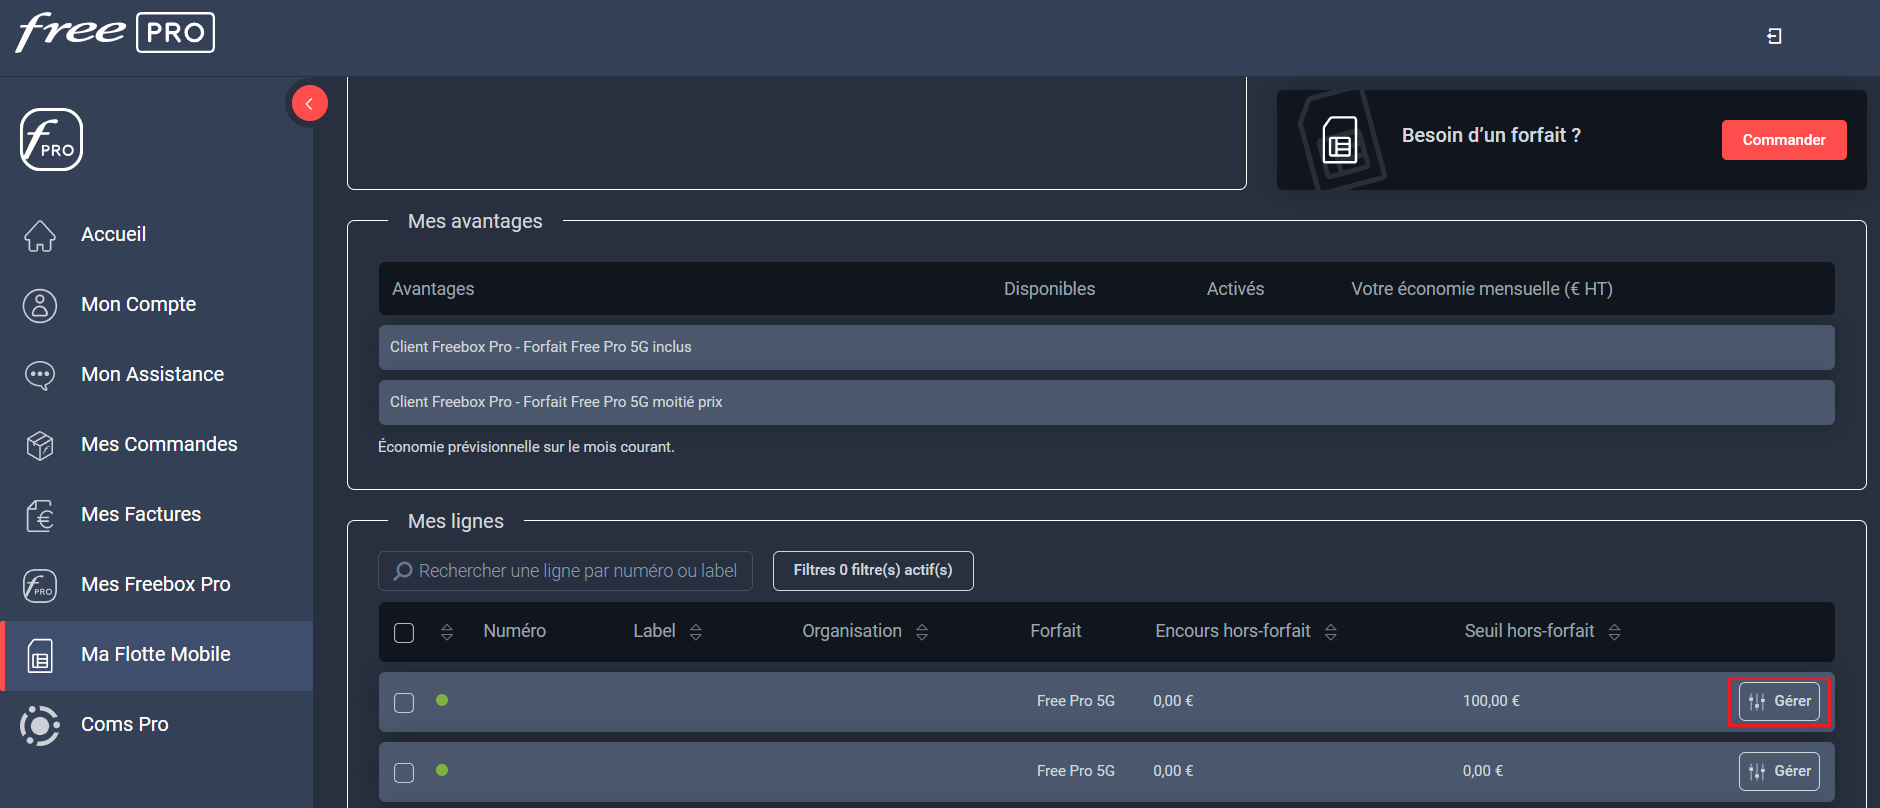Image resolution: width=1880 pixels, height=808 pixels.
Task: Open Mes Commandes menu entry
Action: [x=158, y=445]
